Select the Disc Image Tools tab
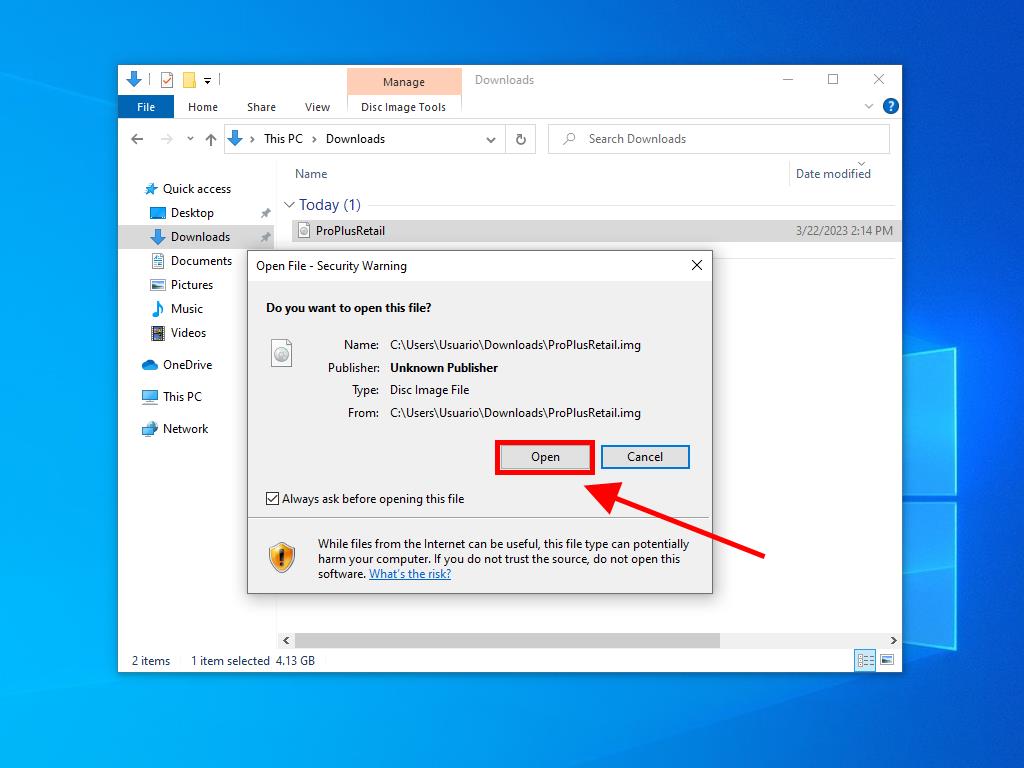Image resolution: width=1024 pixels, height=768 pixels. pos(404,107)
